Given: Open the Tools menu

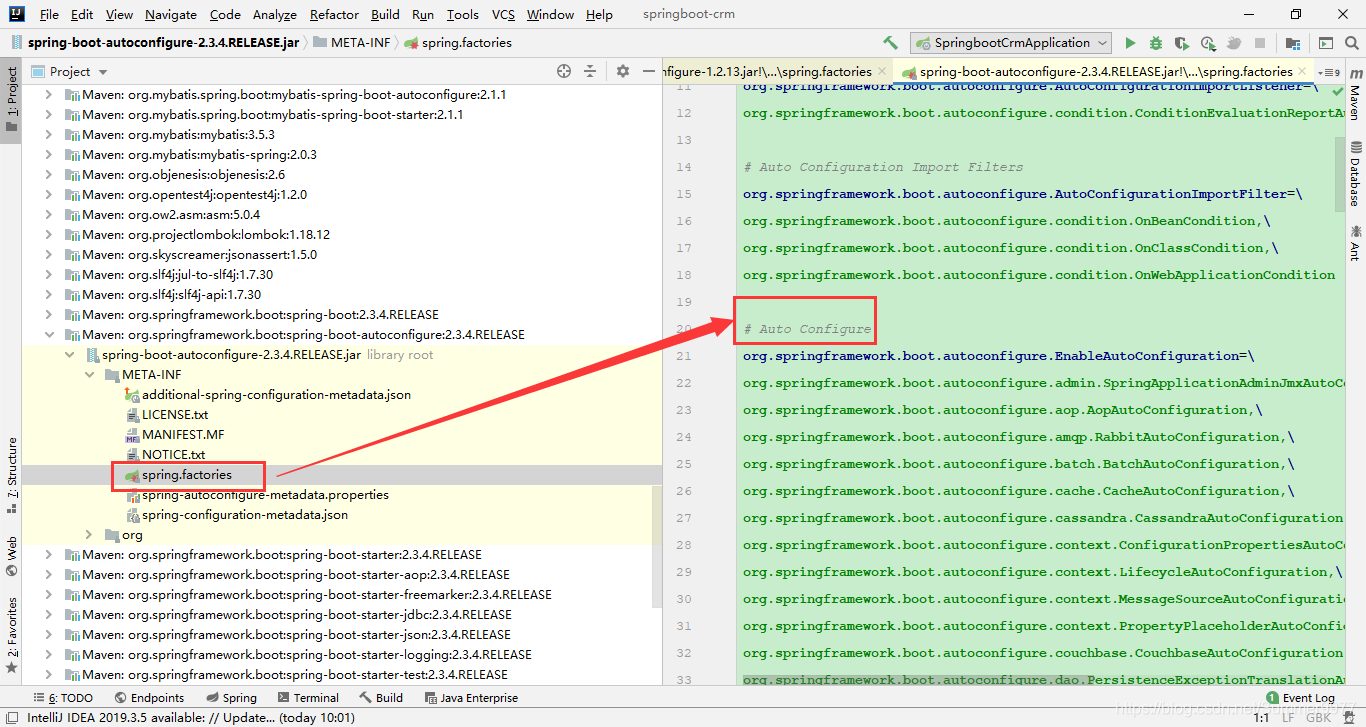Looking at the screenshot, I should tap(463, 15).
